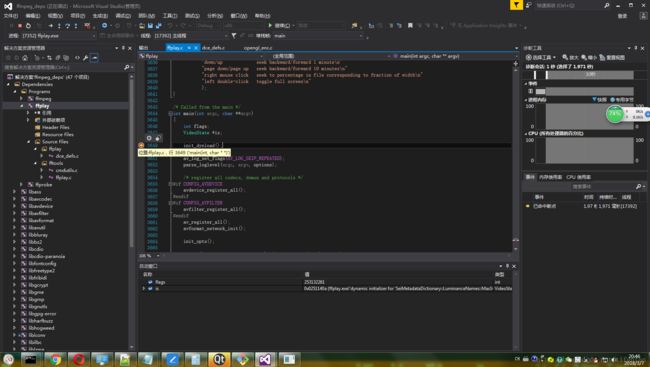This screenshot has width=650, height=367.
Task: Open the 工具 (Tools) menu
Action: click(x=170, y=16)
